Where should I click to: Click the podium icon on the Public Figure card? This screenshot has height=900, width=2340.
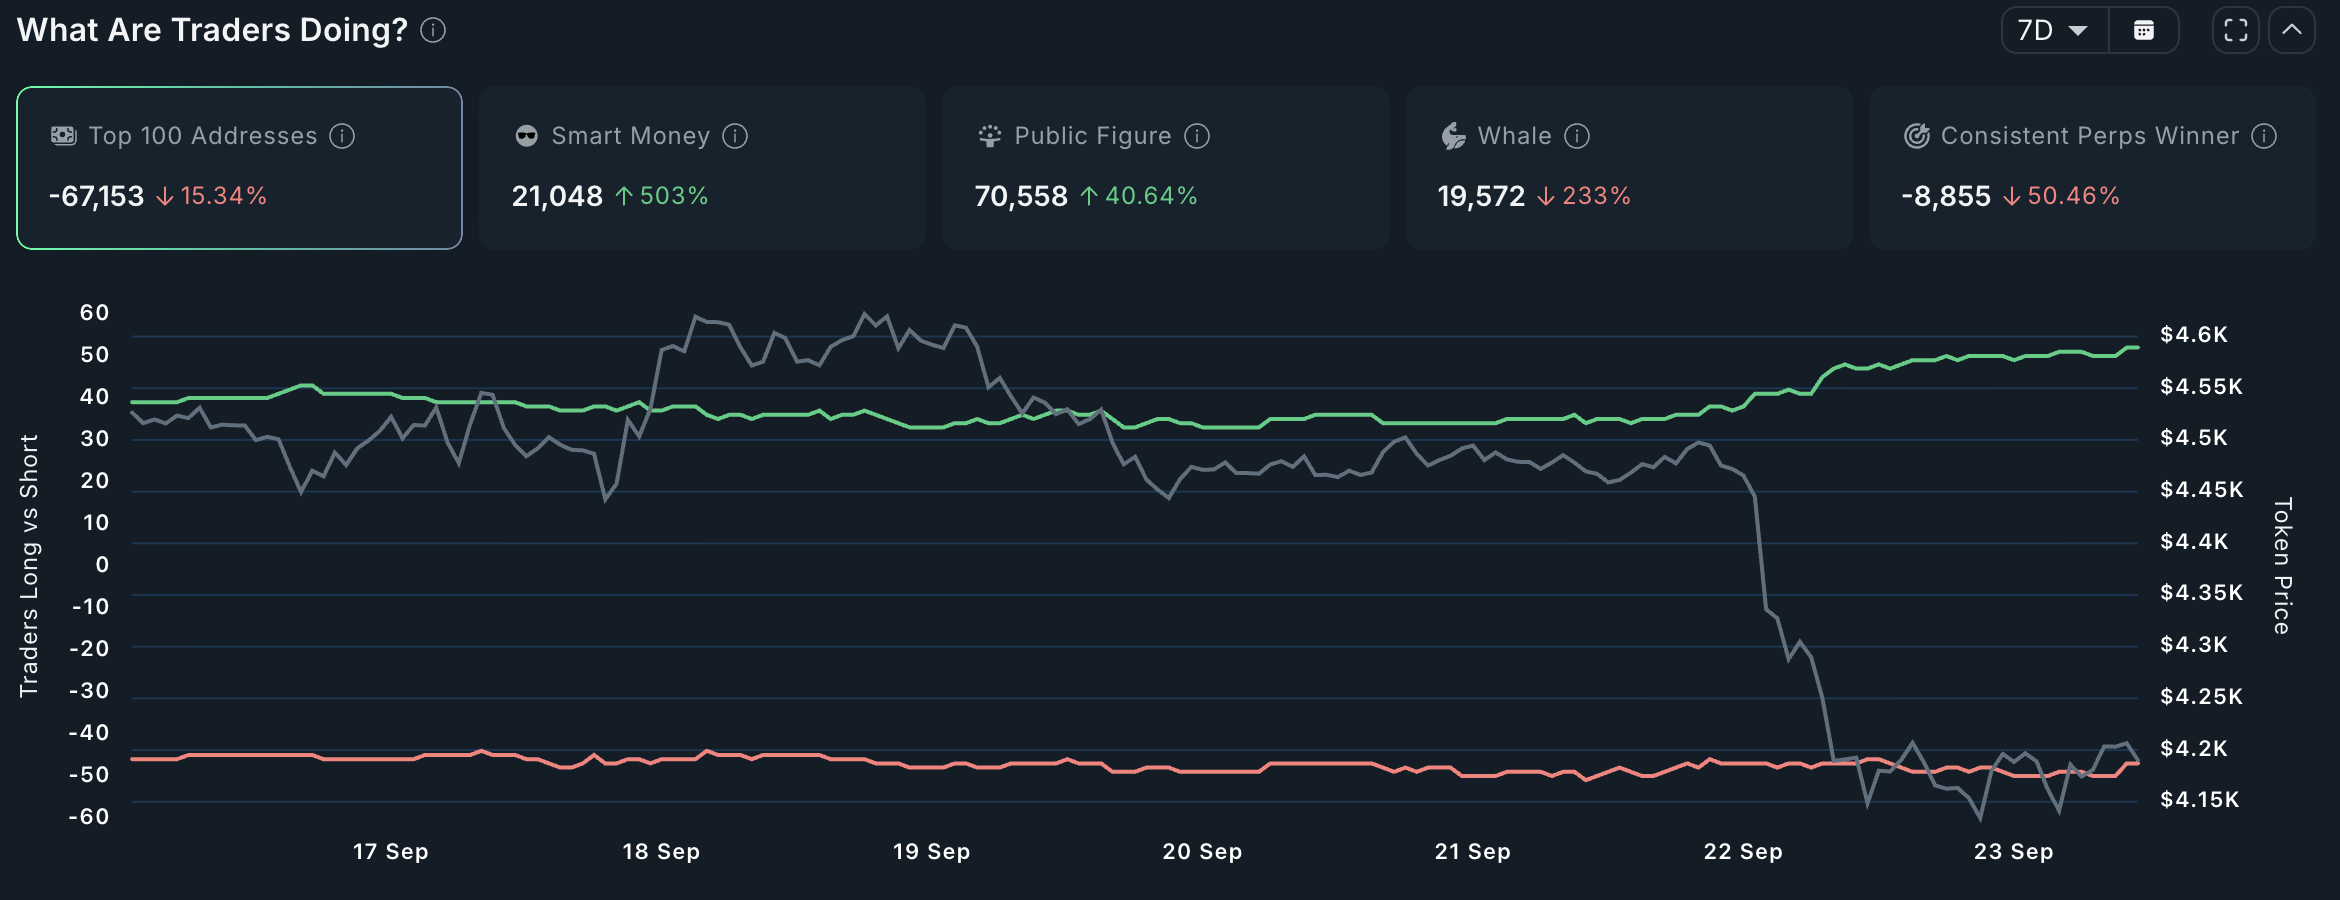point(989,135)
